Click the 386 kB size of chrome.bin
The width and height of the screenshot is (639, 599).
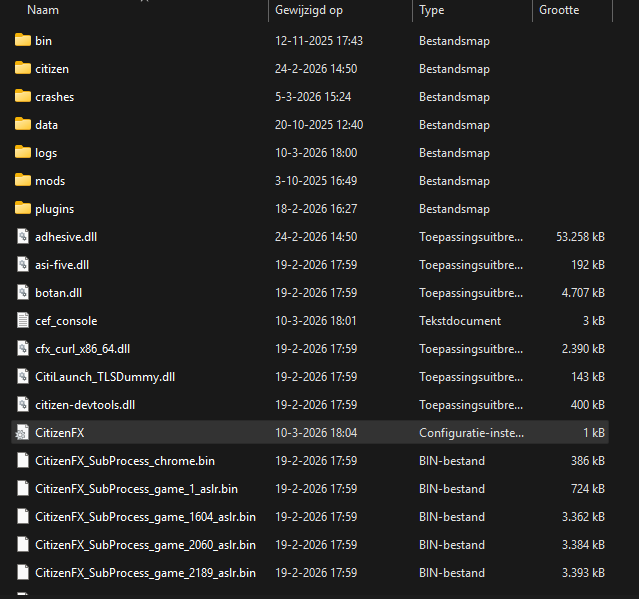click(x=588, y=461)
